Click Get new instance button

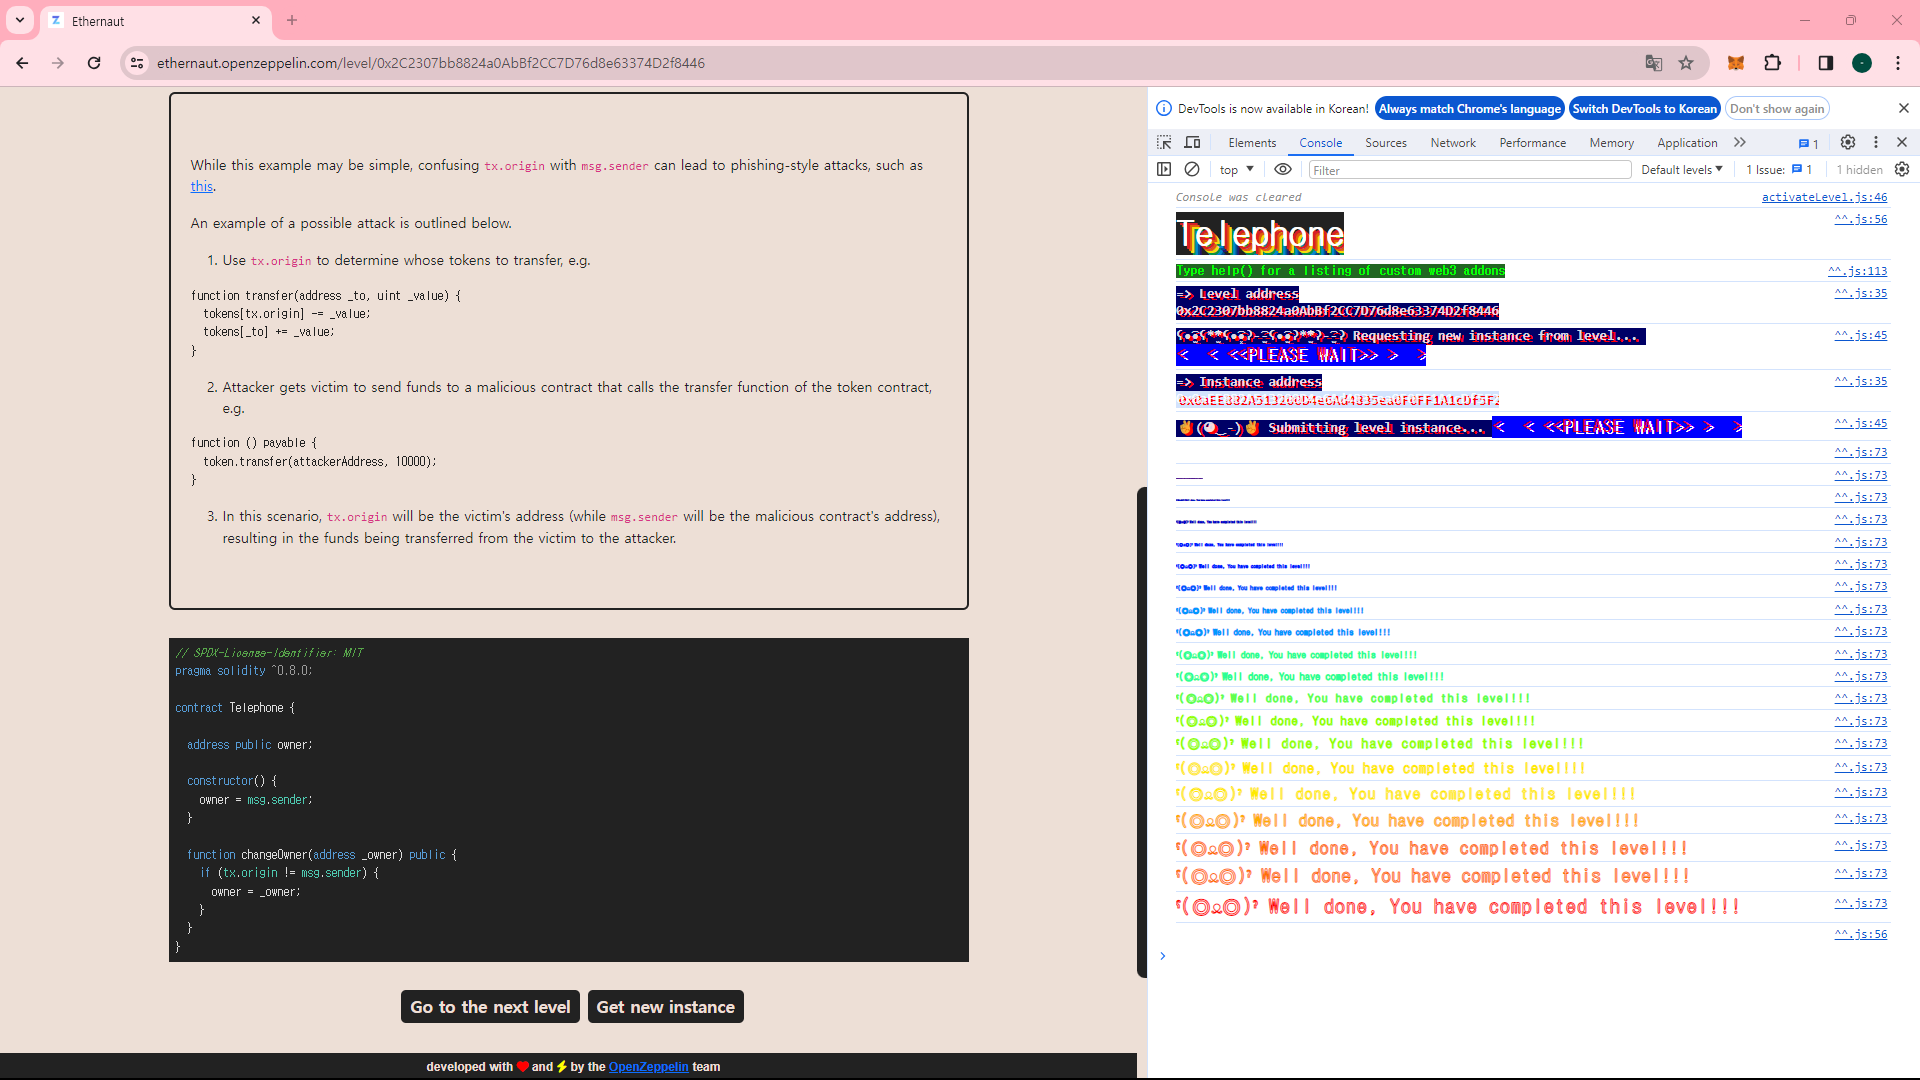665,1007
